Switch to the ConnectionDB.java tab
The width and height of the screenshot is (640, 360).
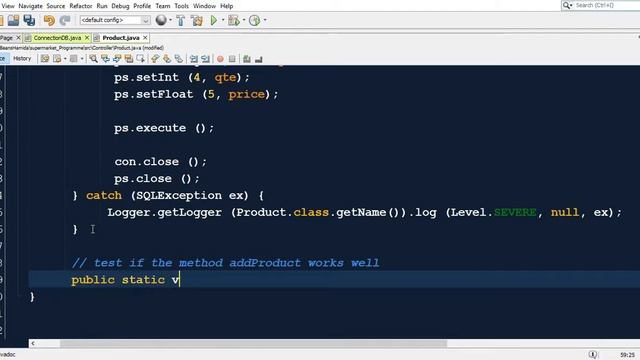coord(57,38)
